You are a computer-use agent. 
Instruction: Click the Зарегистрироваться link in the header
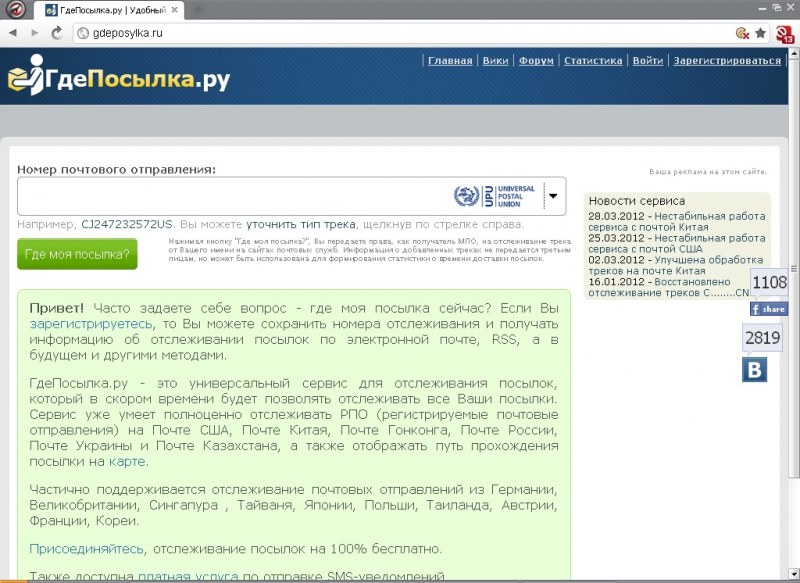727,61
